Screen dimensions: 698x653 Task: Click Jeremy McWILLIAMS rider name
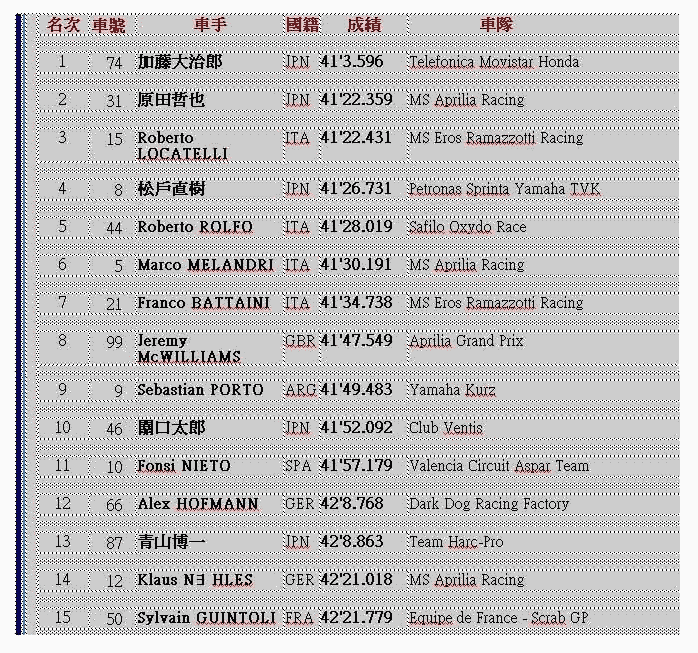pyautogui.click(x=189, y=349)
